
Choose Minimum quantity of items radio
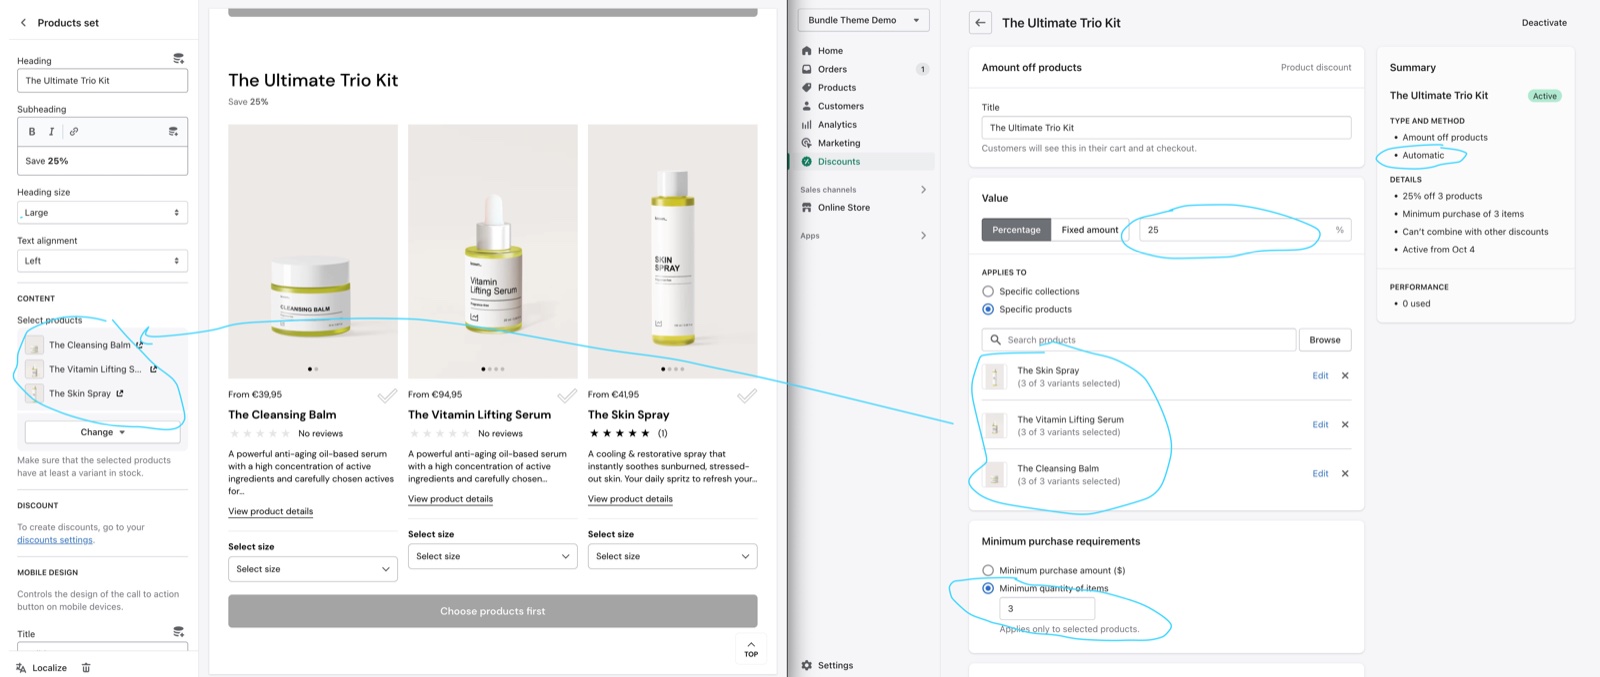coord(988,588)
